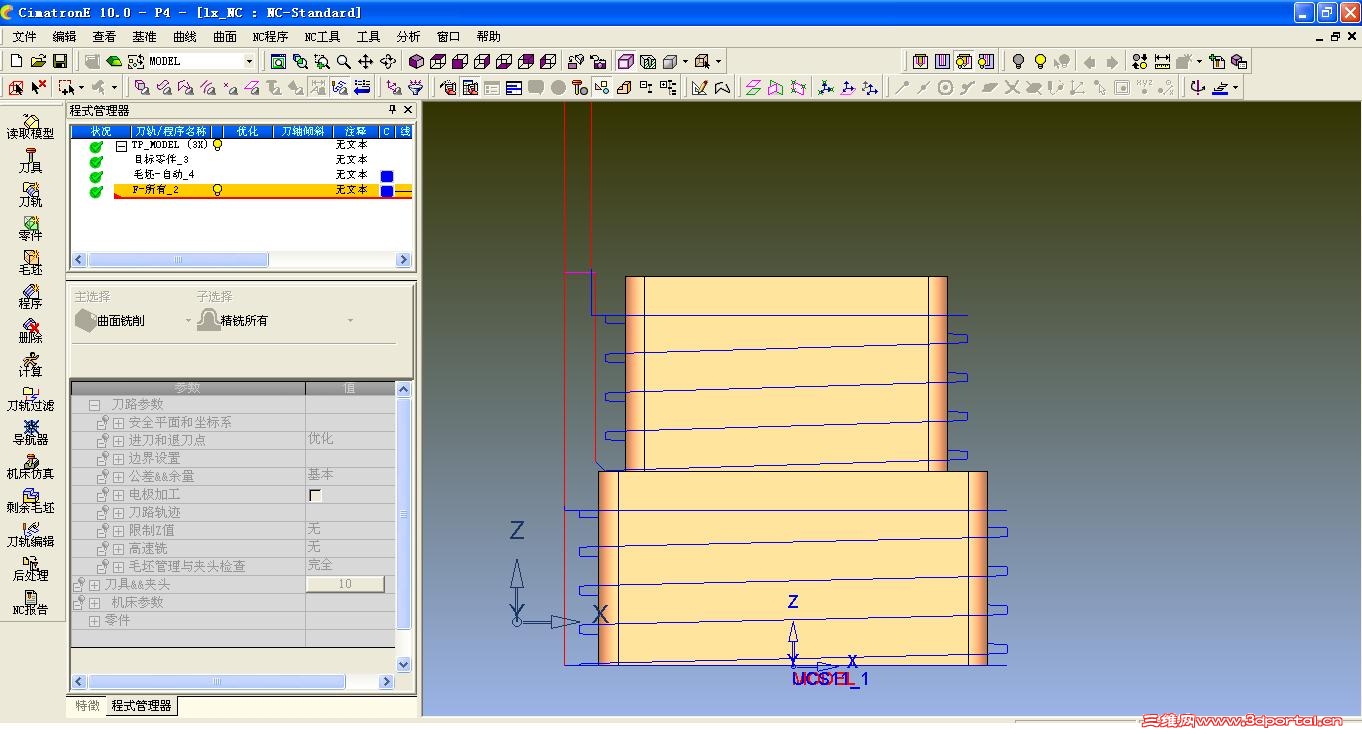Click the 状况 column header
The height and width of the screenshot is (734, 1362).
[x=101, y=131]
